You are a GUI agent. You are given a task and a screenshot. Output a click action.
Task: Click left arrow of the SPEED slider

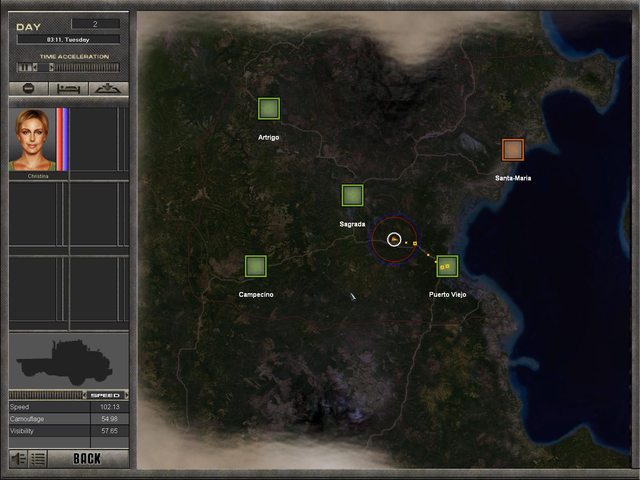(x=84, y=395)
